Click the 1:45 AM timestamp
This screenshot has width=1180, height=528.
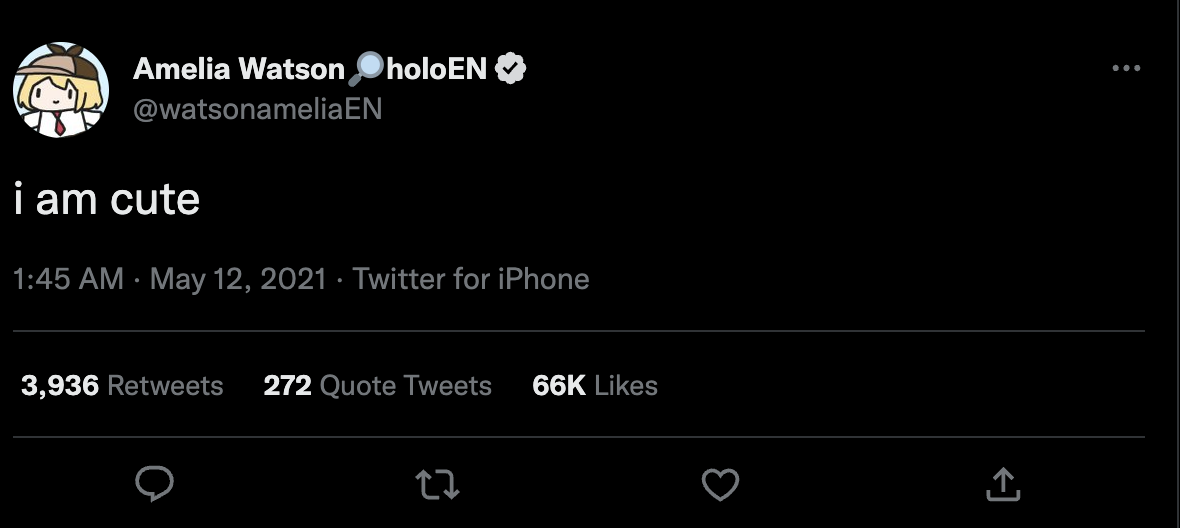pos(69,279)
